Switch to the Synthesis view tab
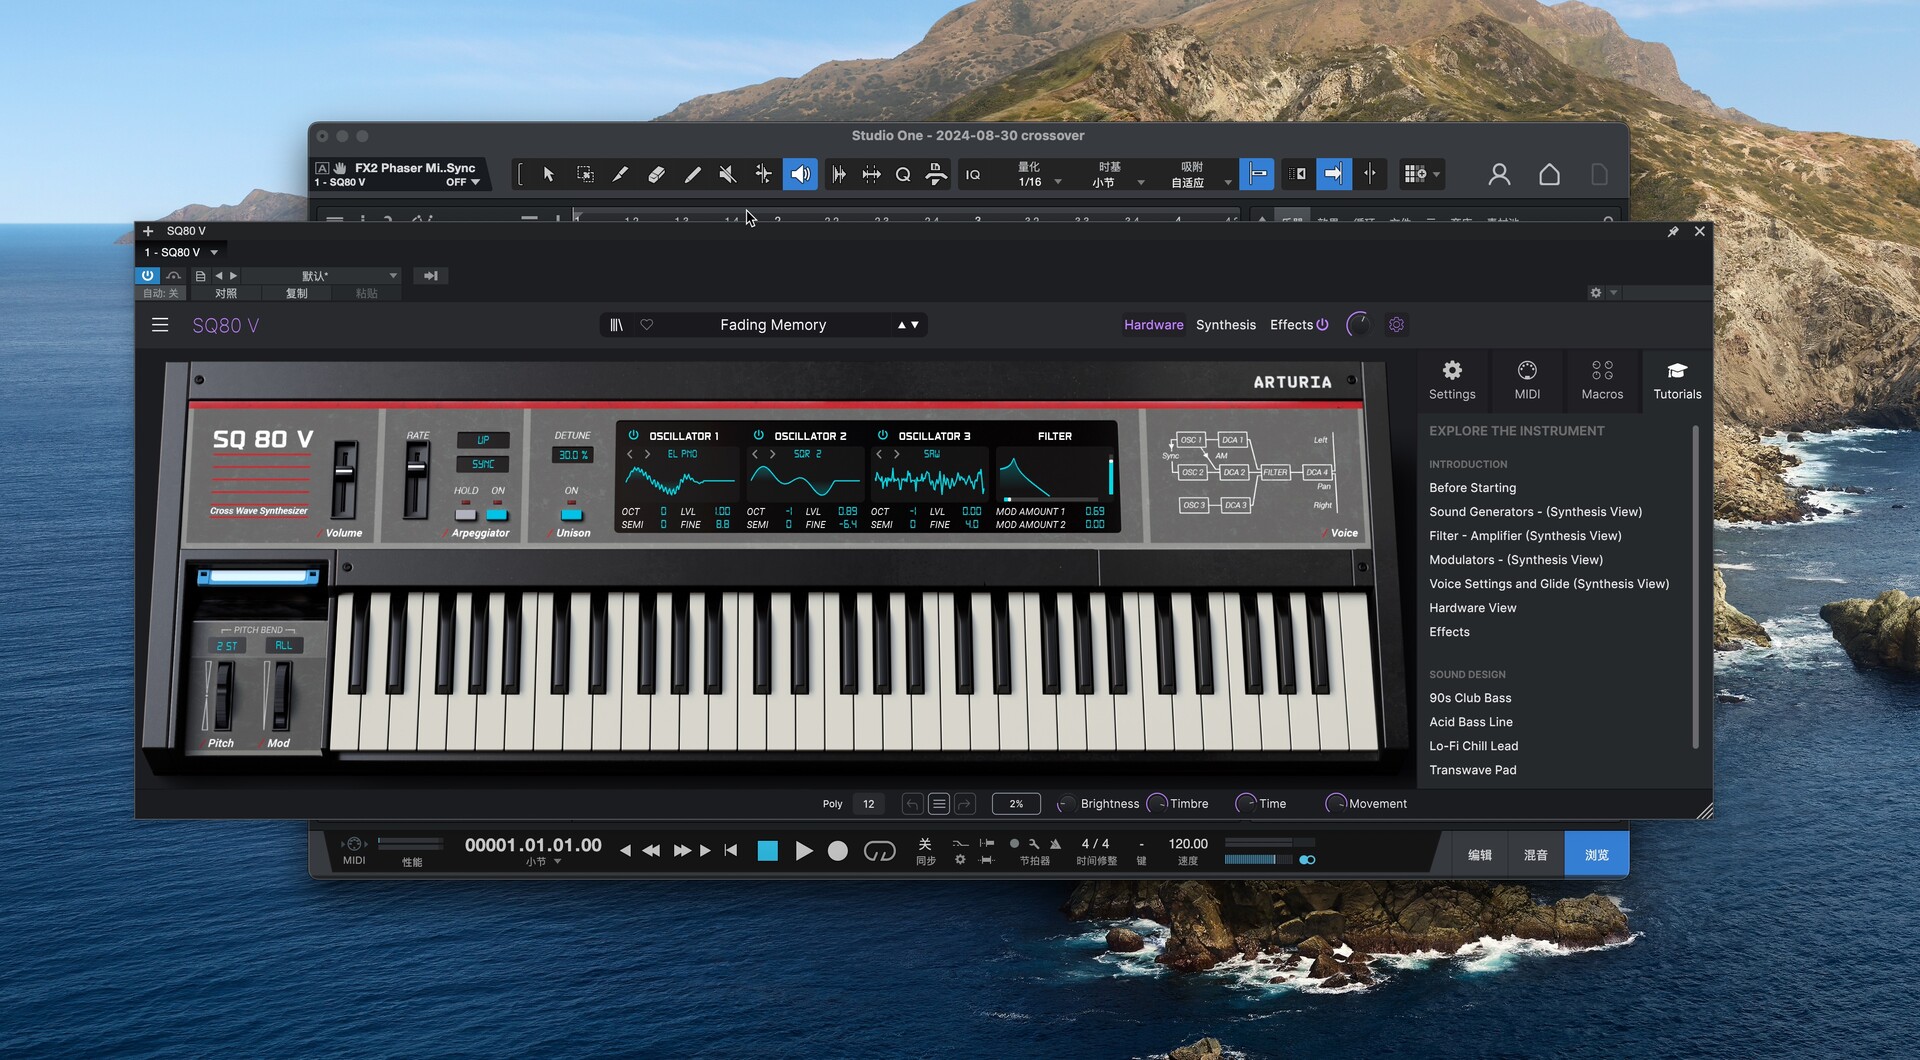The height and width of the screenshot is (1060, 1920). coord(1225,325)
